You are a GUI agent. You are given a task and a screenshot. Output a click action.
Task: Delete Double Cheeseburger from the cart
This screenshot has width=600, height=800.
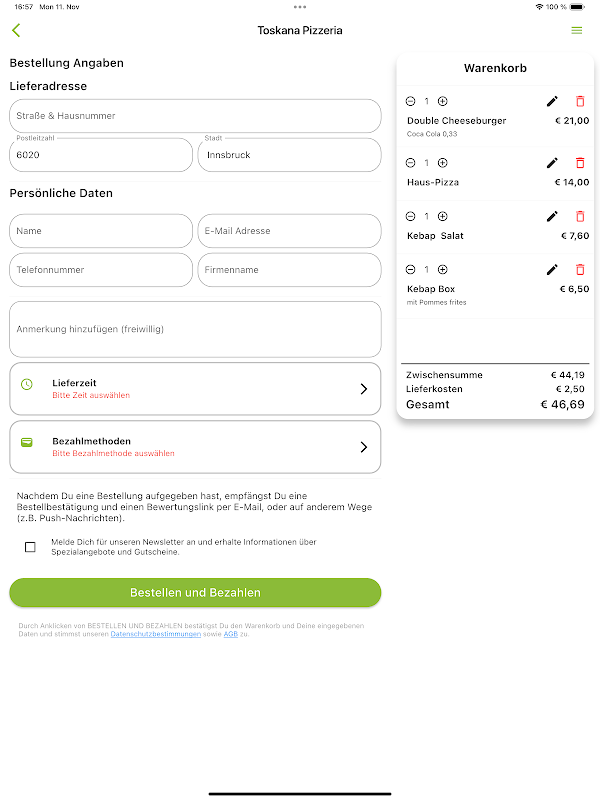pyautogui.click(x=580, y=101)
